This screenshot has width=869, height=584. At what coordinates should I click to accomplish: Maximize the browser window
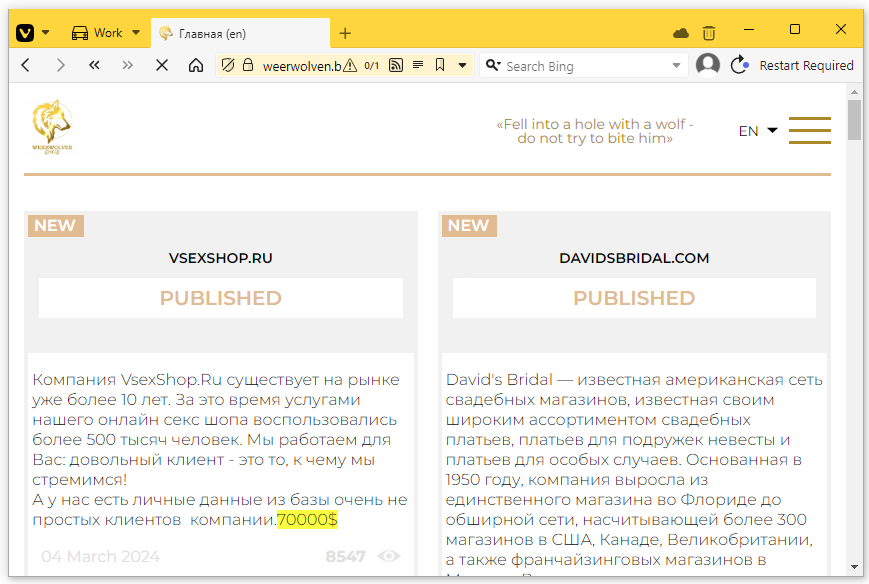(795, 29)
